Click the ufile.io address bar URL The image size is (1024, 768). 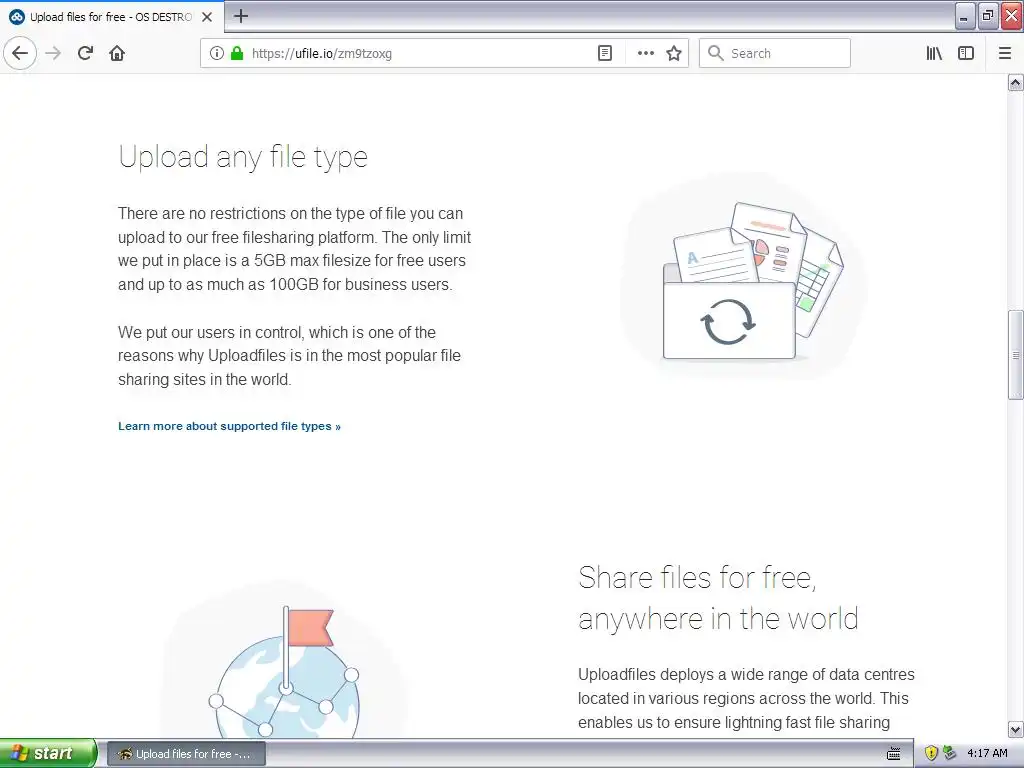point(322,54)
